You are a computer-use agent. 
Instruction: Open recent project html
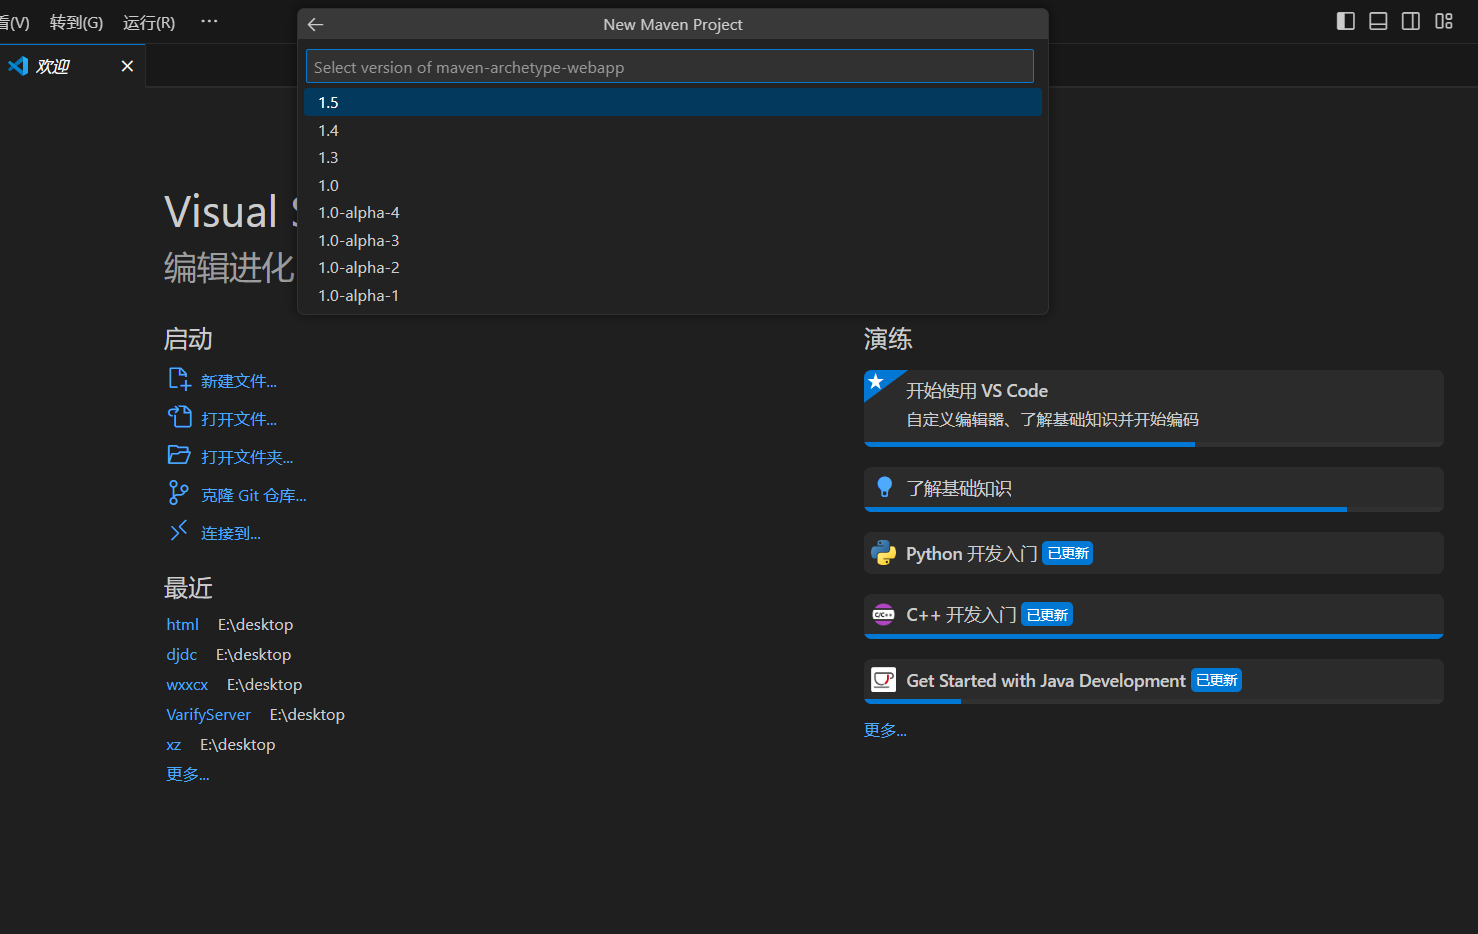pyautogui.click(x=182, y=624)
